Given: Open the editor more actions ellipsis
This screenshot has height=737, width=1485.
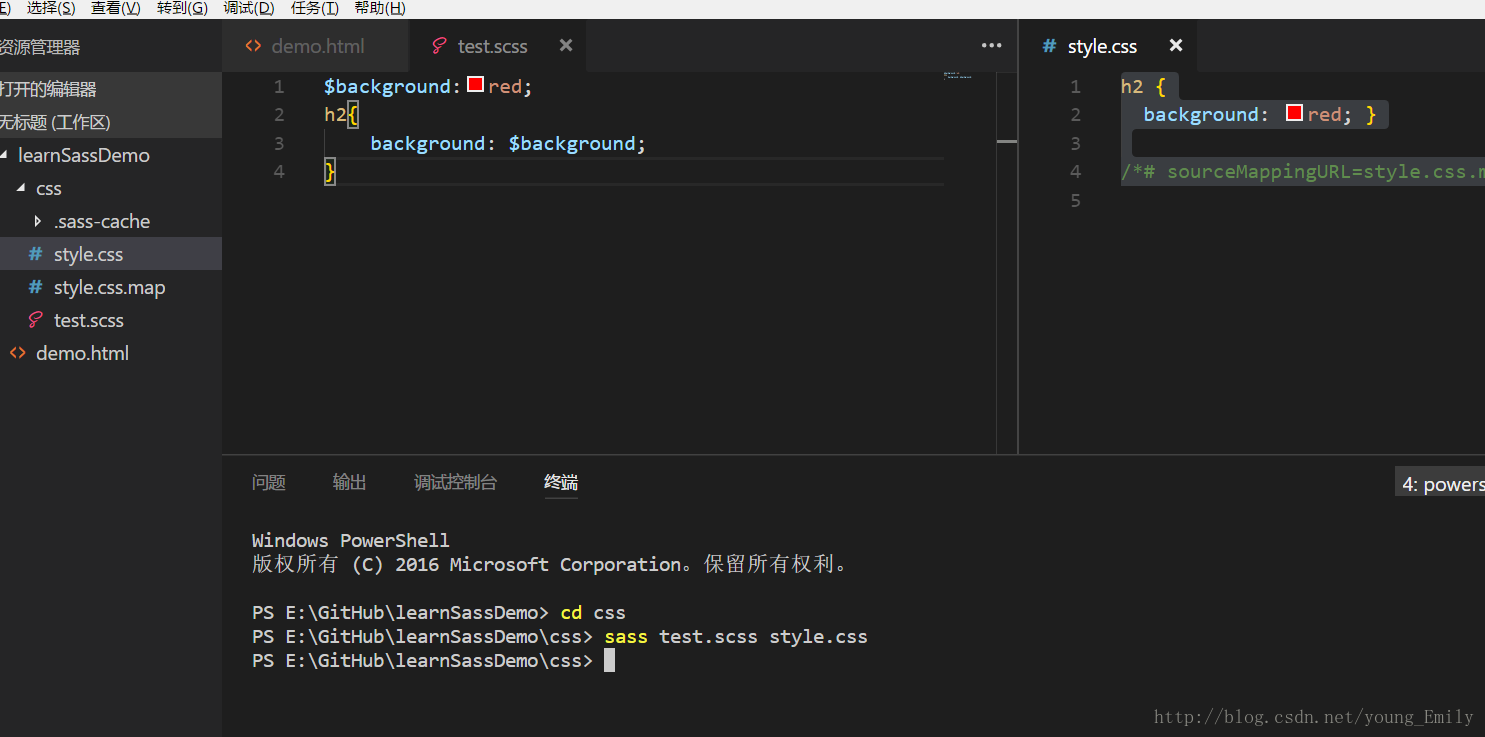Looking at the screenshot, I should click(x=991, y=45).
